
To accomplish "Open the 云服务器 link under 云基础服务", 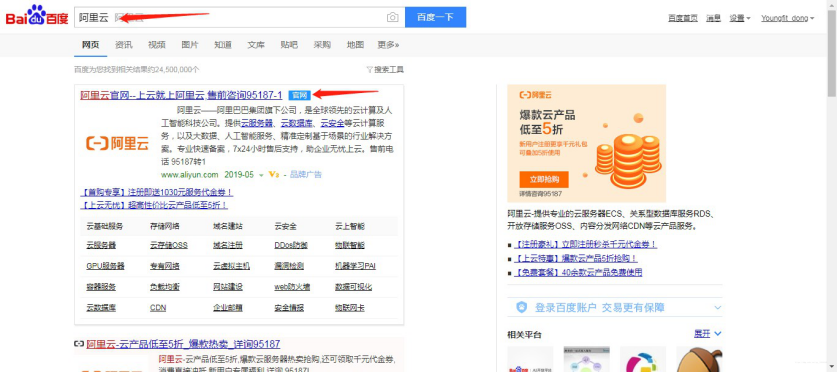I will pos(101,245).
